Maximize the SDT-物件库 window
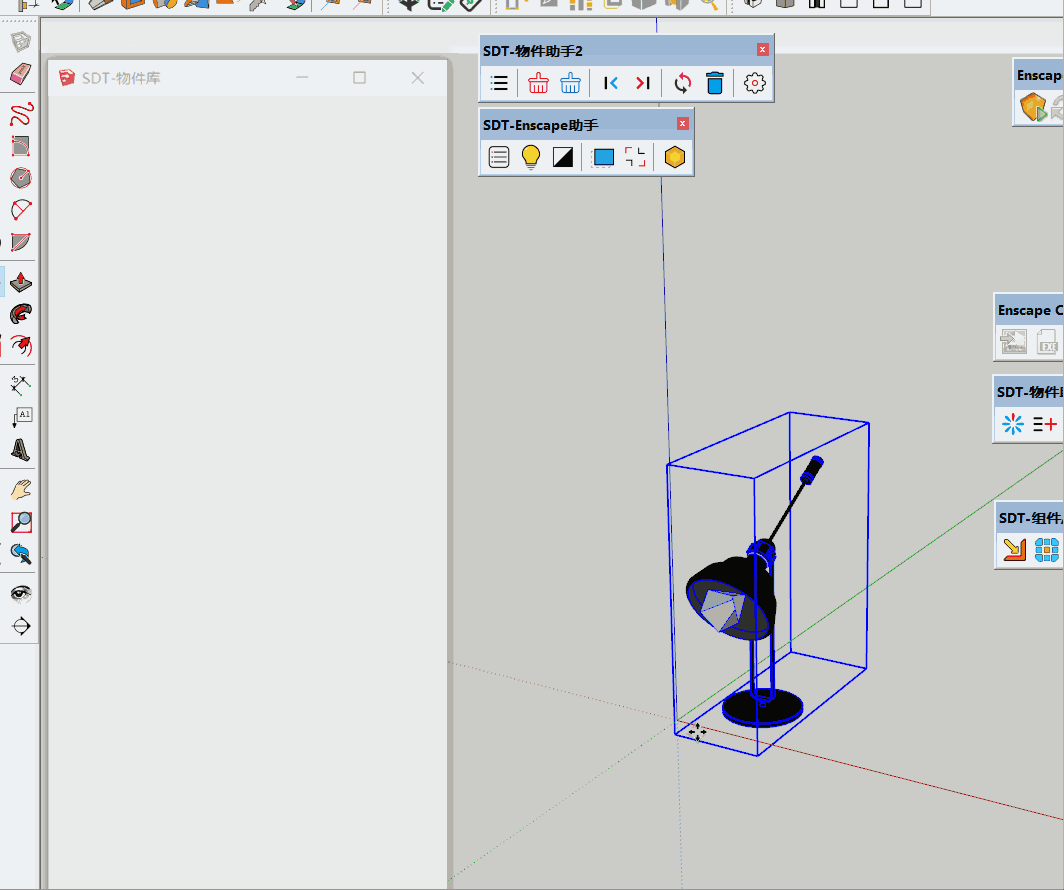 360,78
